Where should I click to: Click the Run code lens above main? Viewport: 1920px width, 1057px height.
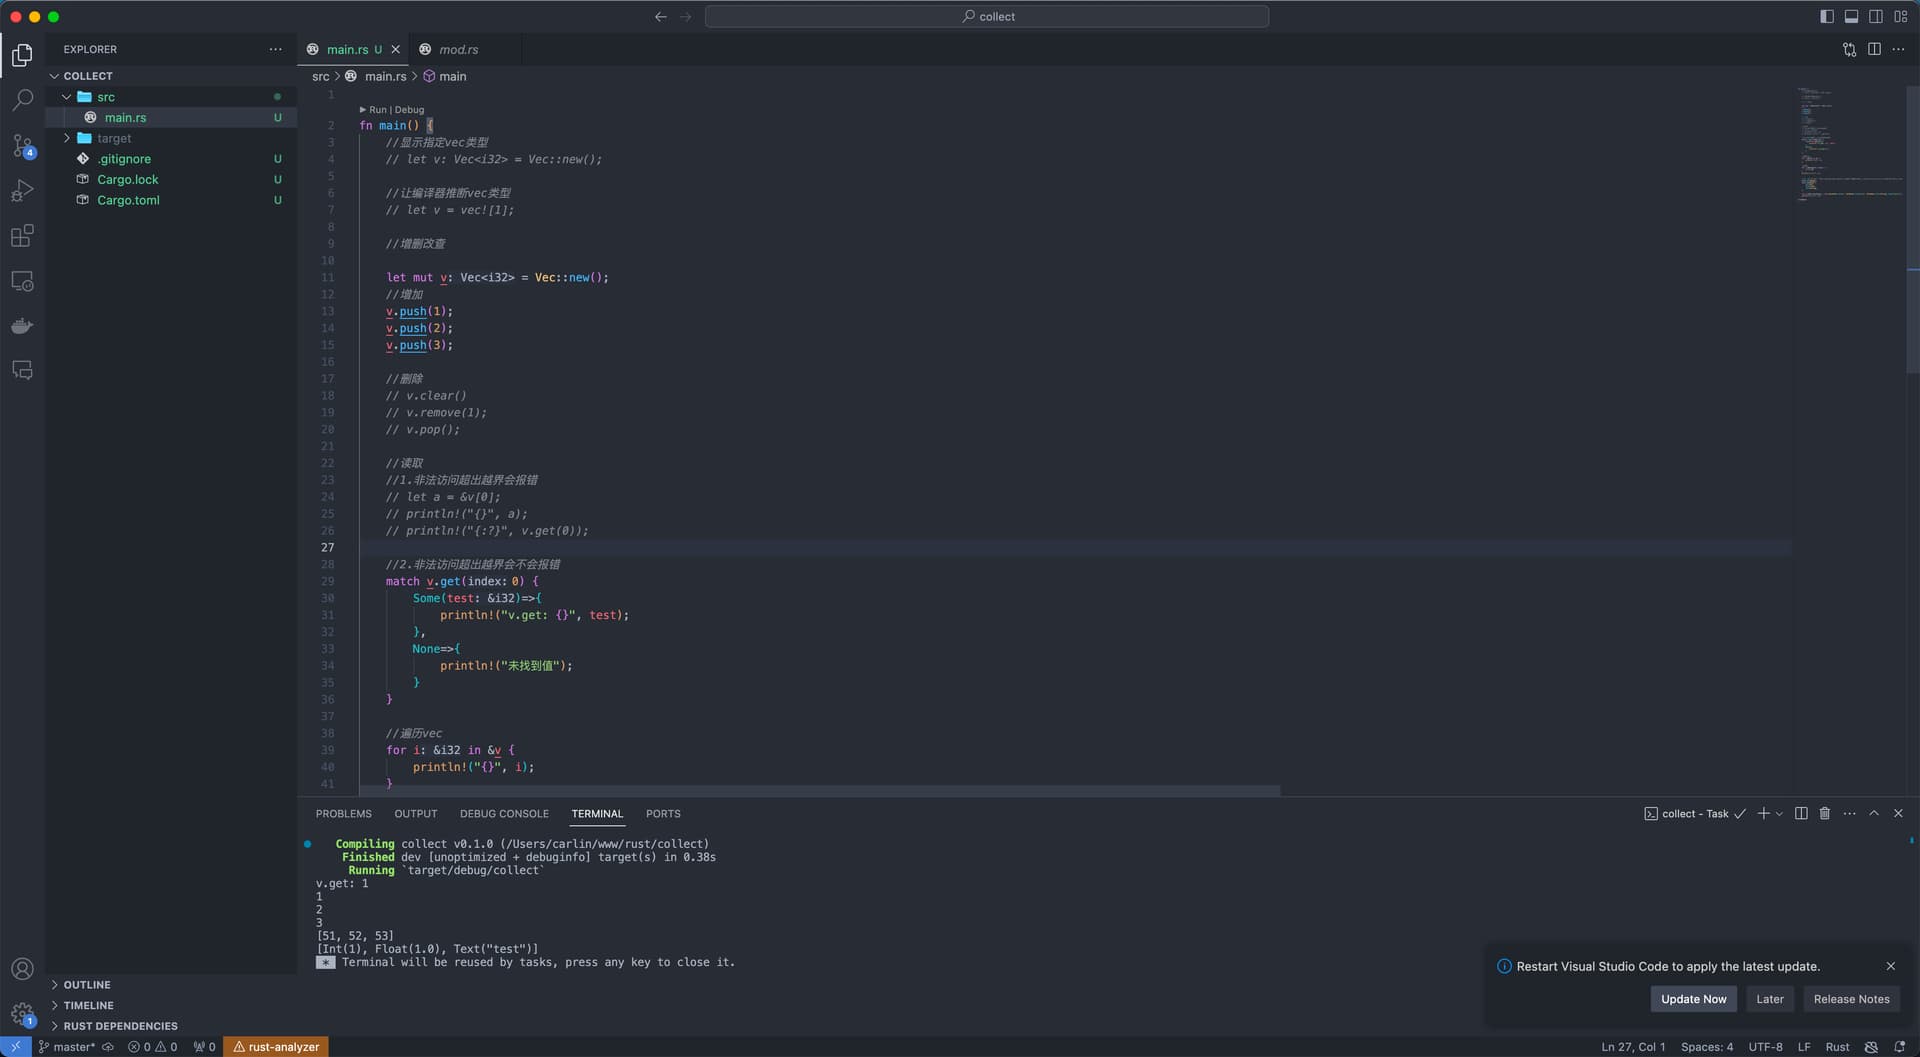coord(377,110)
